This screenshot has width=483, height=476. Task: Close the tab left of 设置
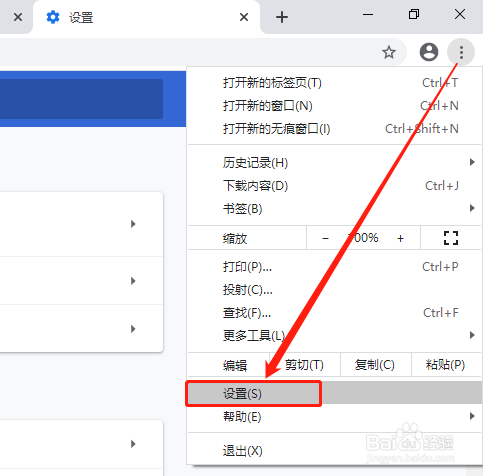point(18,17)
